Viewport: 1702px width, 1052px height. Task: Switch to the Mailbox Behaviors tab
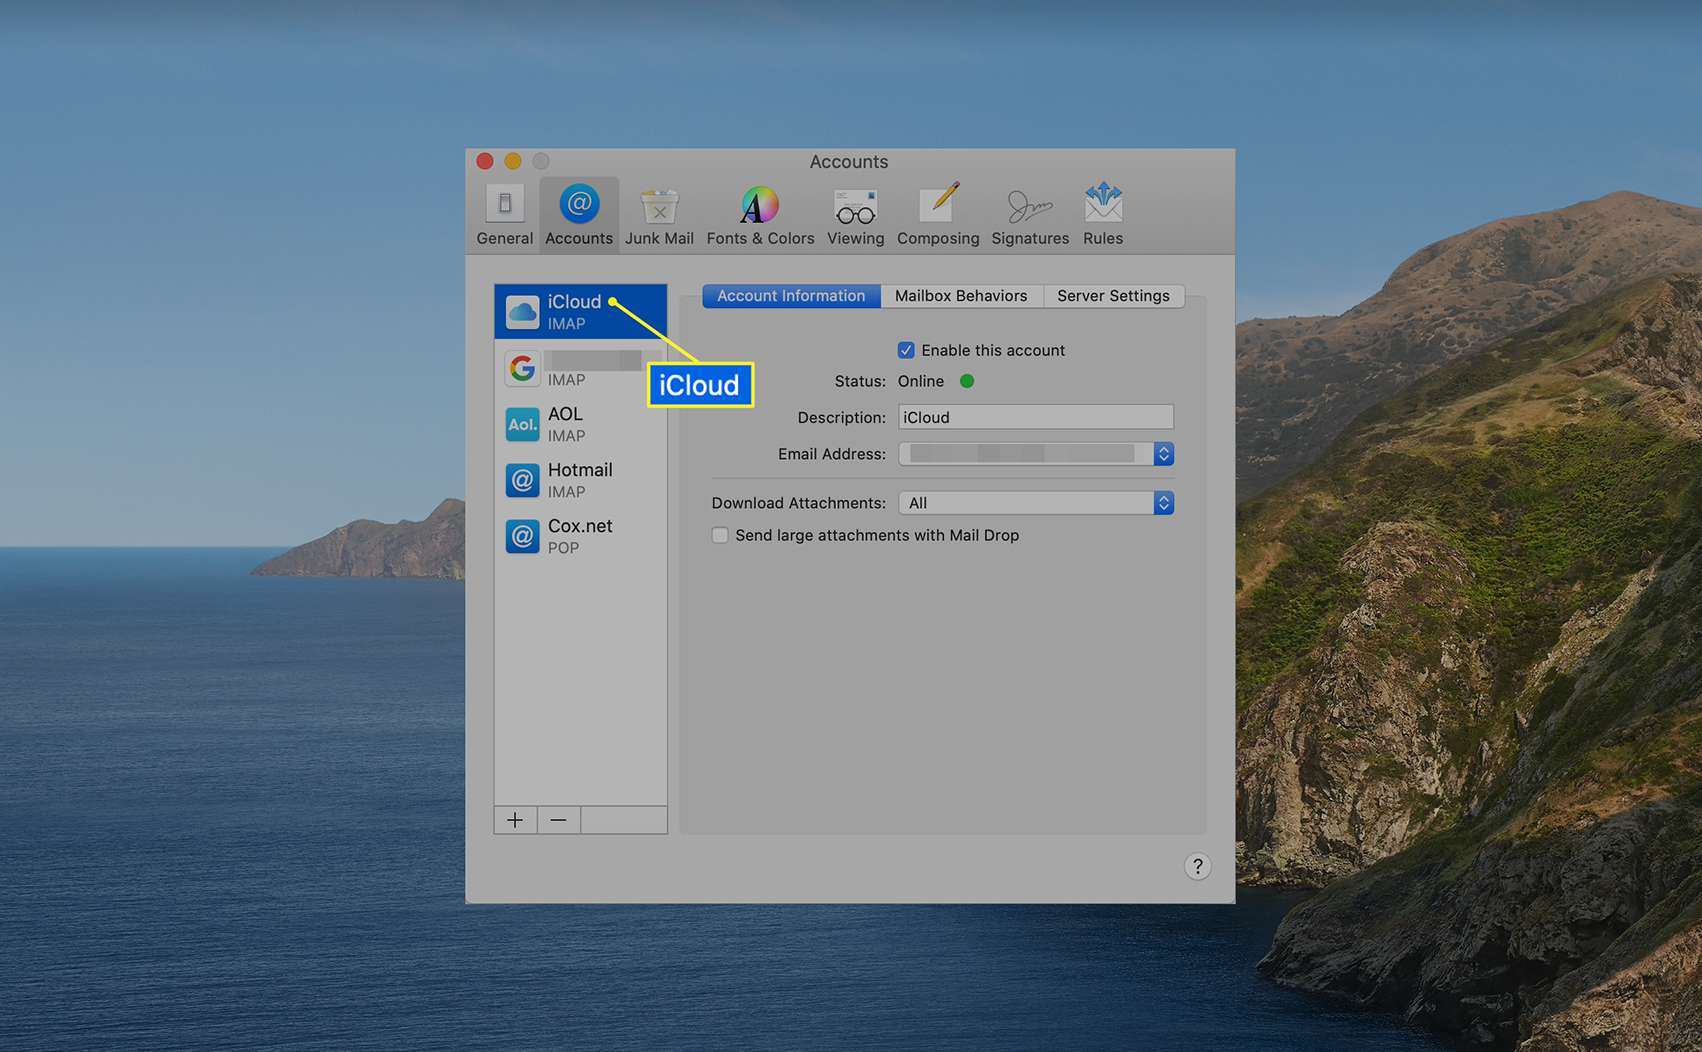point(961,296)
